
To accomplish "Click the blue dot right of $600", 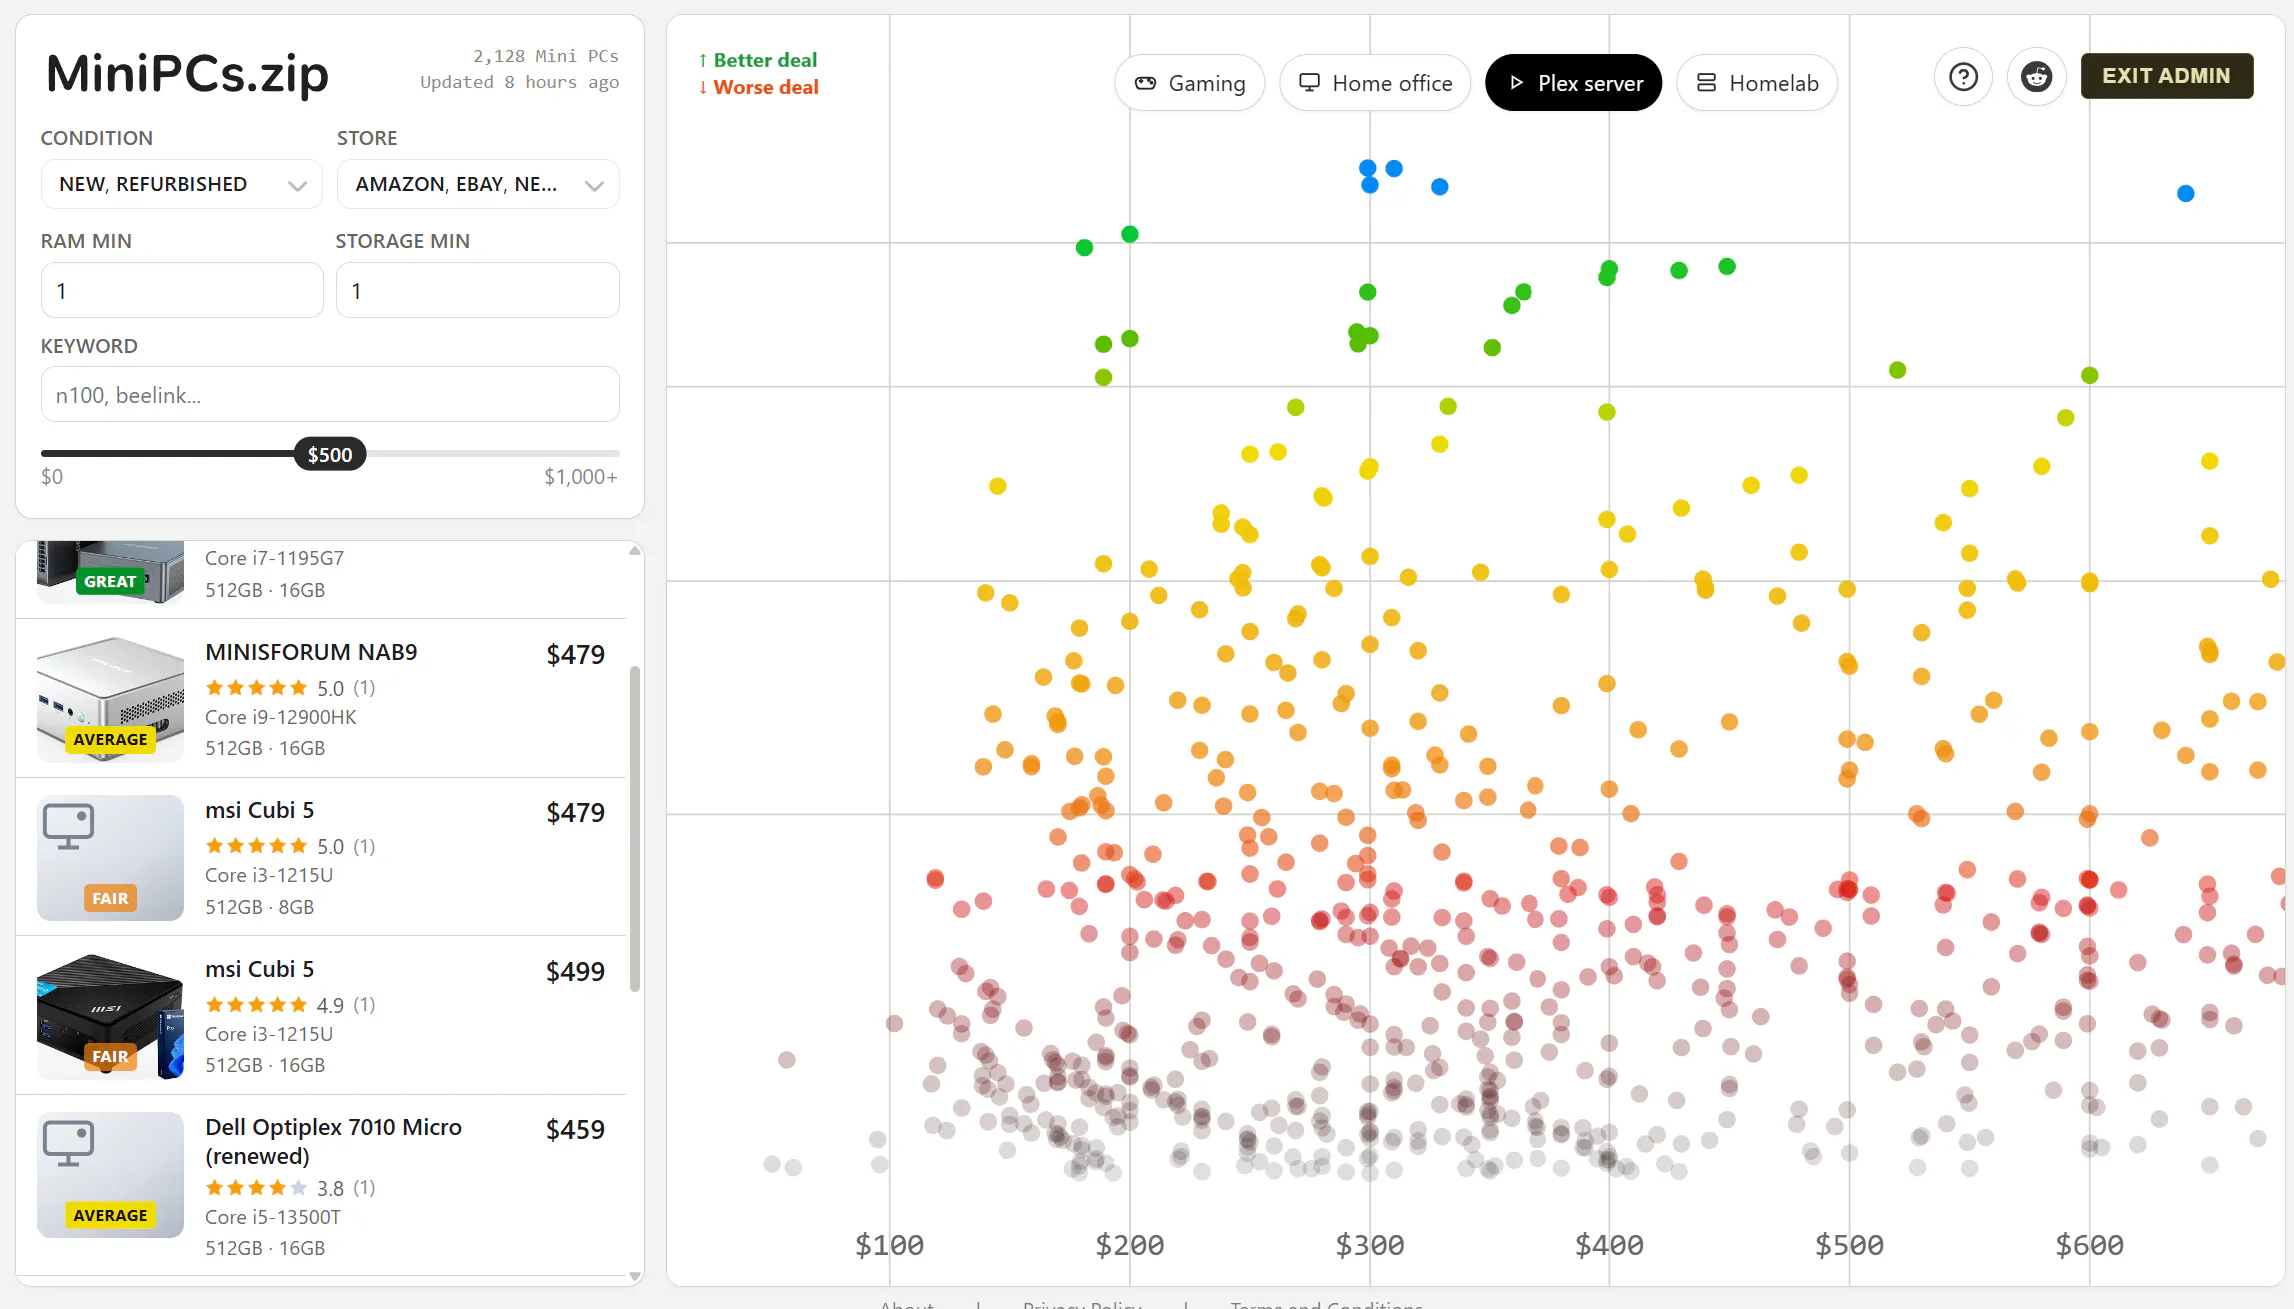I will click(2185, 194).
